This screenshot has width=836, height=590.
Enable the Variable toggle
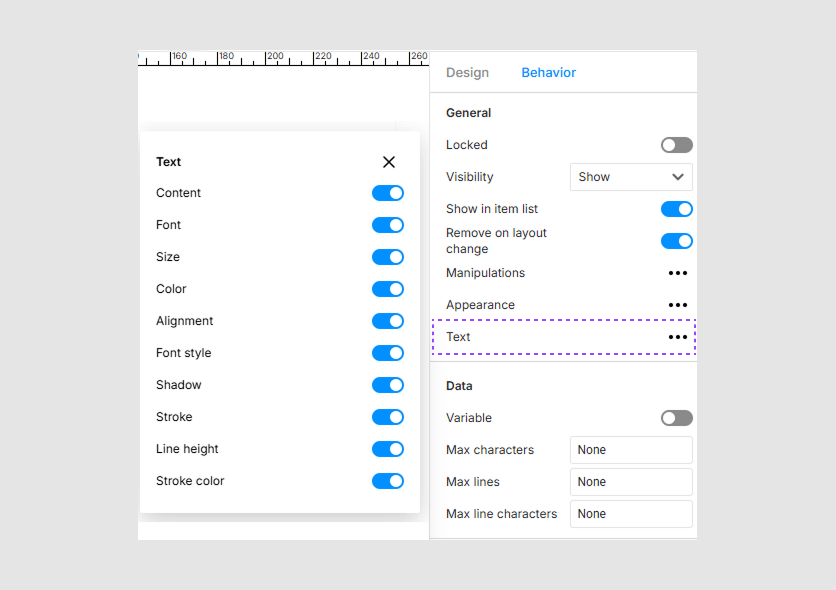[x=676, y=418]
